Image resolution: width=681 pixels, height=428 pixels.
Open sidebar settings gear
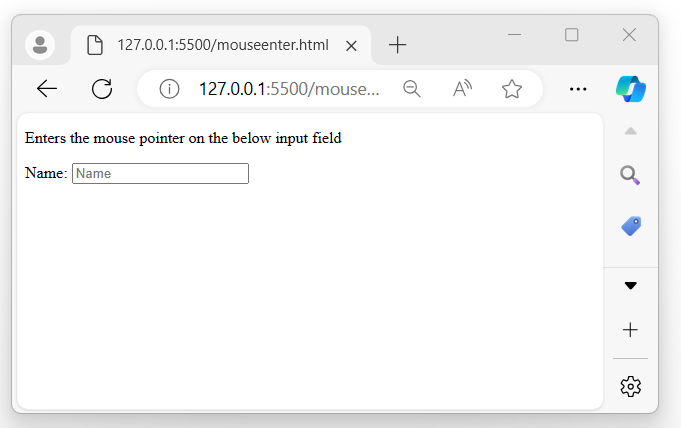click(x=630, y=386)
